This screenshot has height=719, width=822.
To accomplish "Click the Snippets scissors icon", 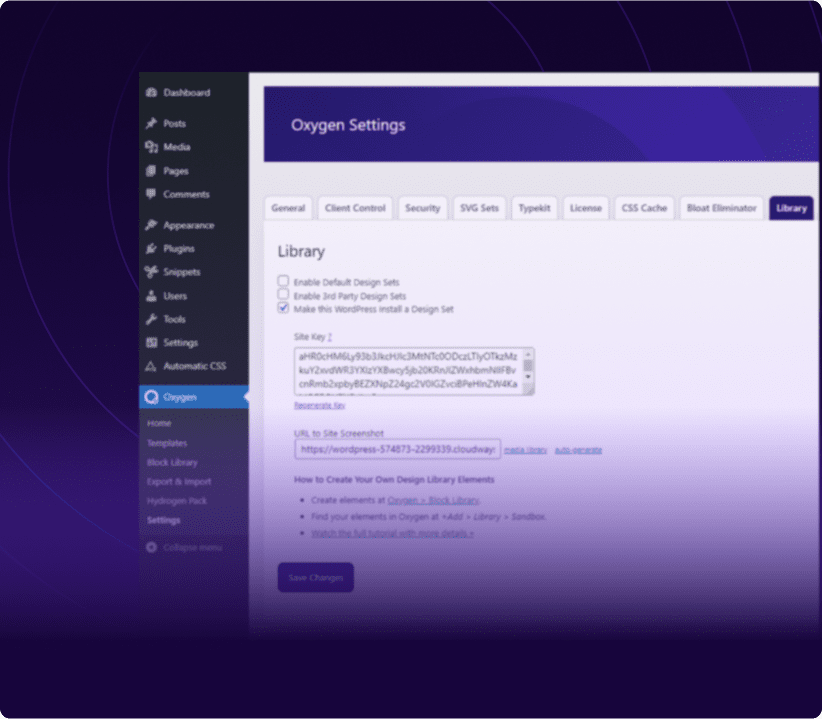I will point(152,271).
